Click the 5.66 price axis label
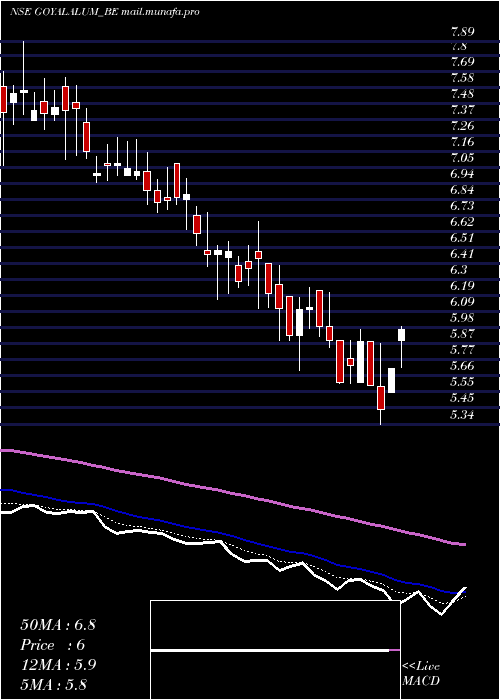The width and height of the screenshot is (500, 700). pos(462,366)
